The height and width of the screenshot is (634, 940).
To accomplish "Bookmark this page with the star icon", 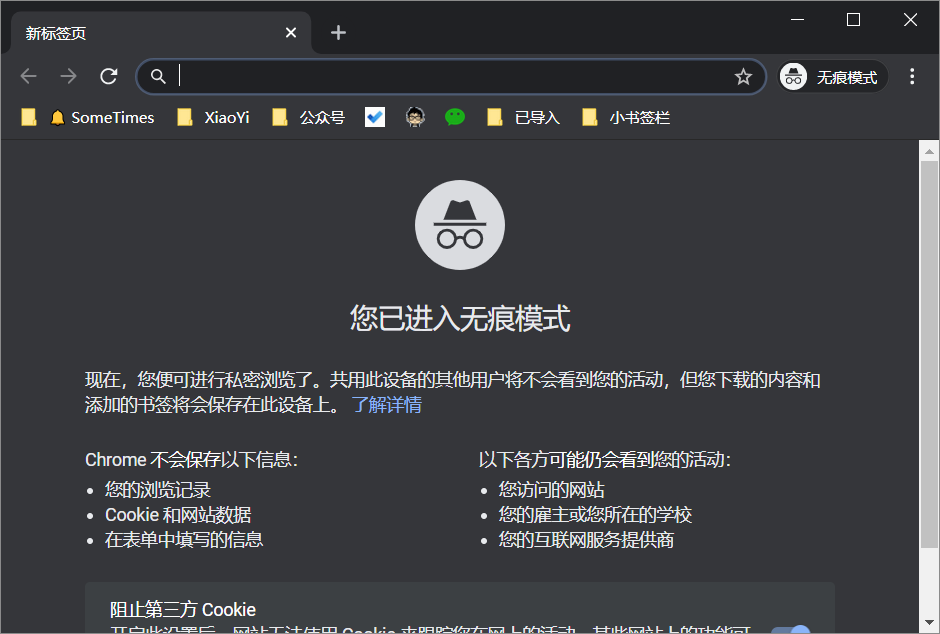I will (x=743, y=77).
